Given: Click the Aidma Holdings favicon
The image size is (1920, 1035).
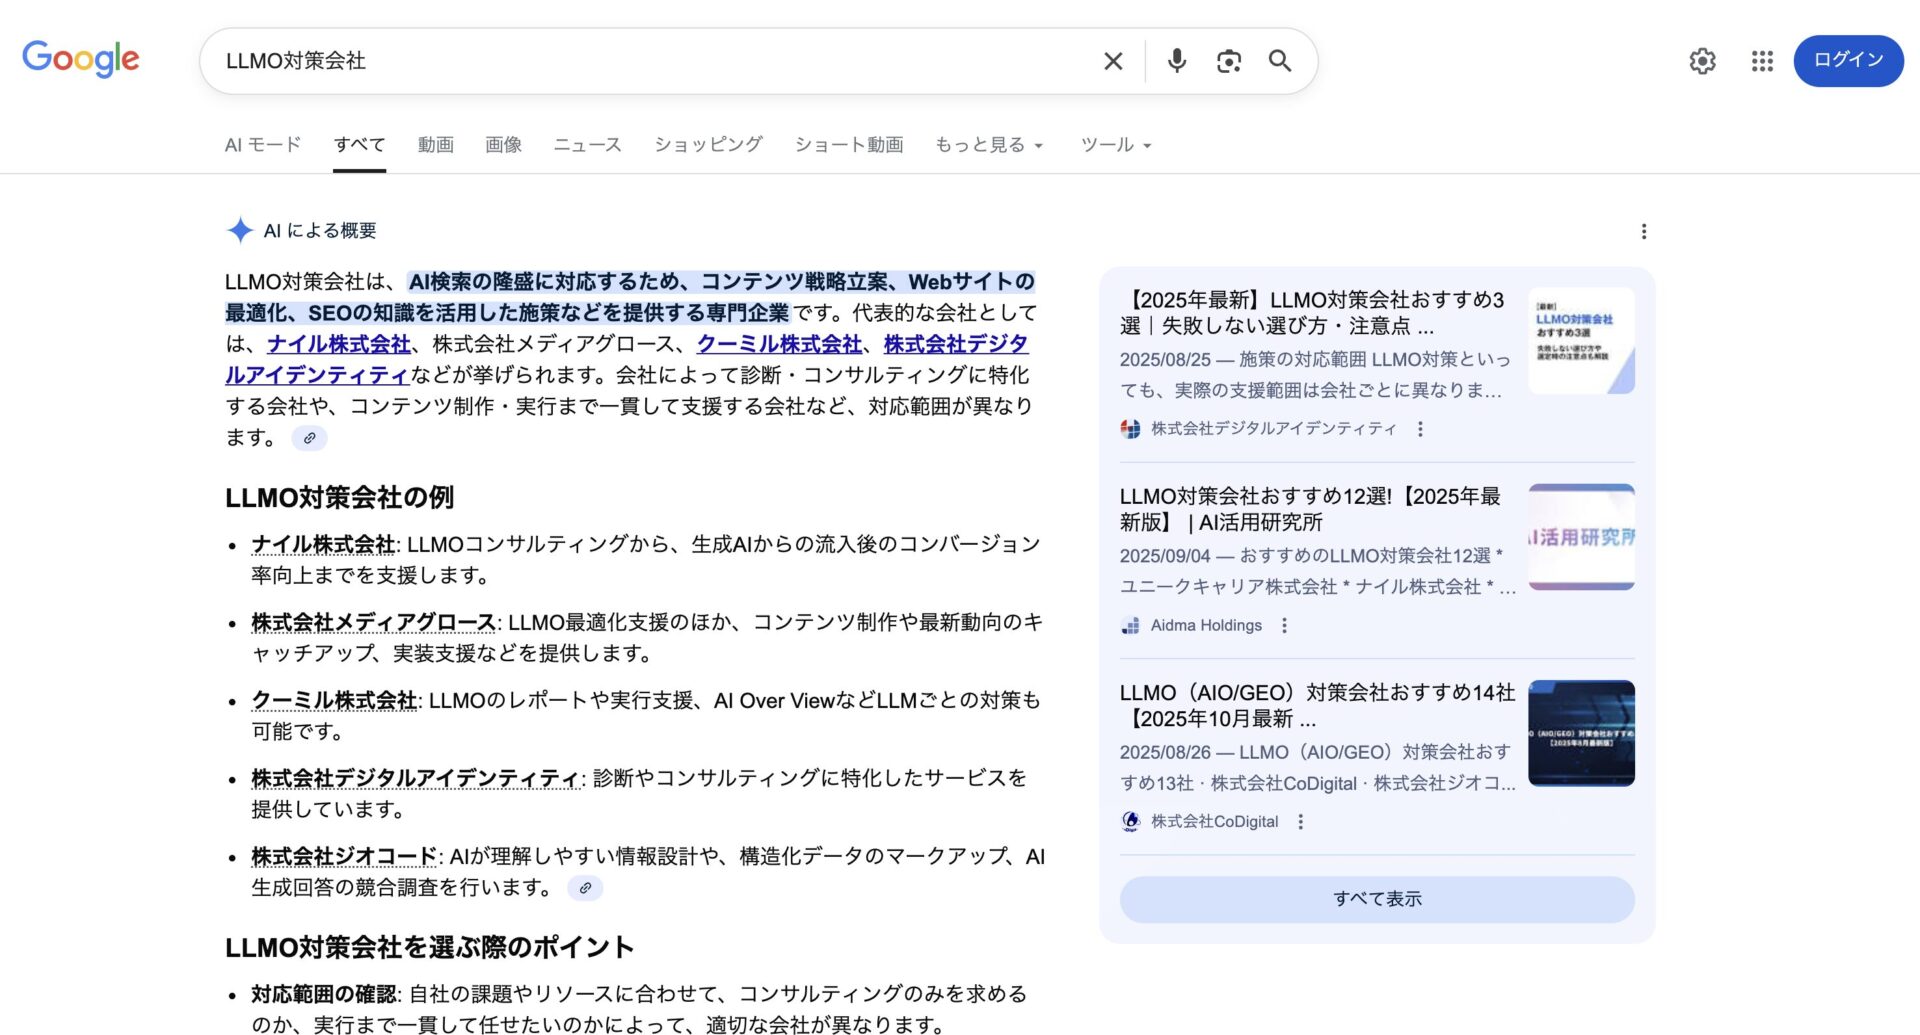Looking at the screenshot, I should (1131, 625).
